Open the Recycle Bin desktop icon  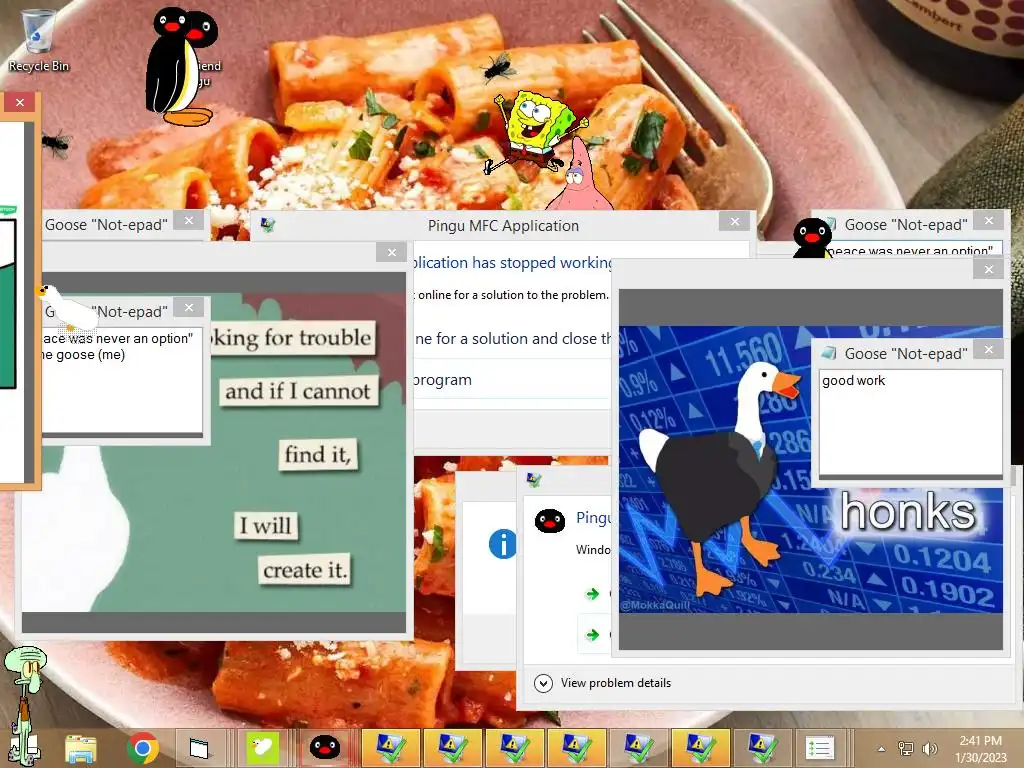[x=38, y=40]
